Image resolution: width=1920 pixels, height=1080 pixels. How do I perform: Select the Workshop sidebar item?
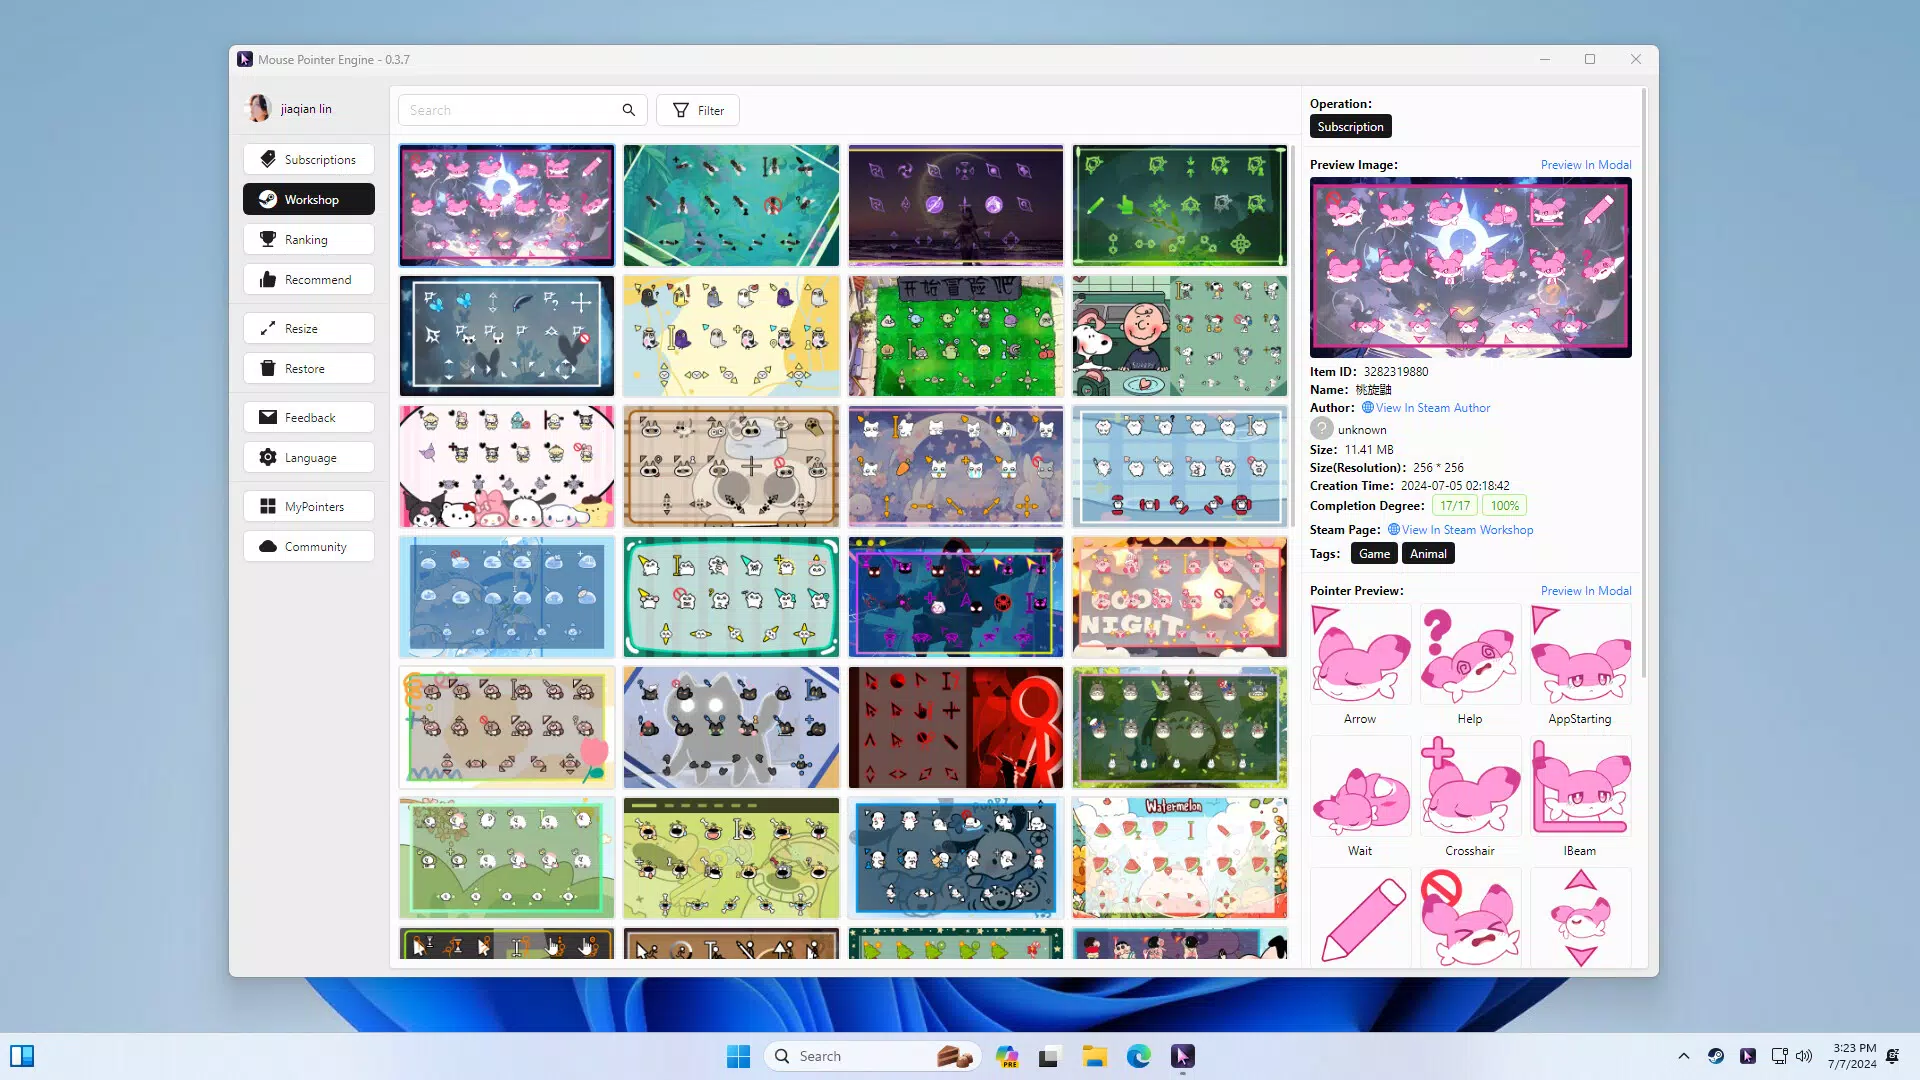pyautogui.click(x=308, y=199)
